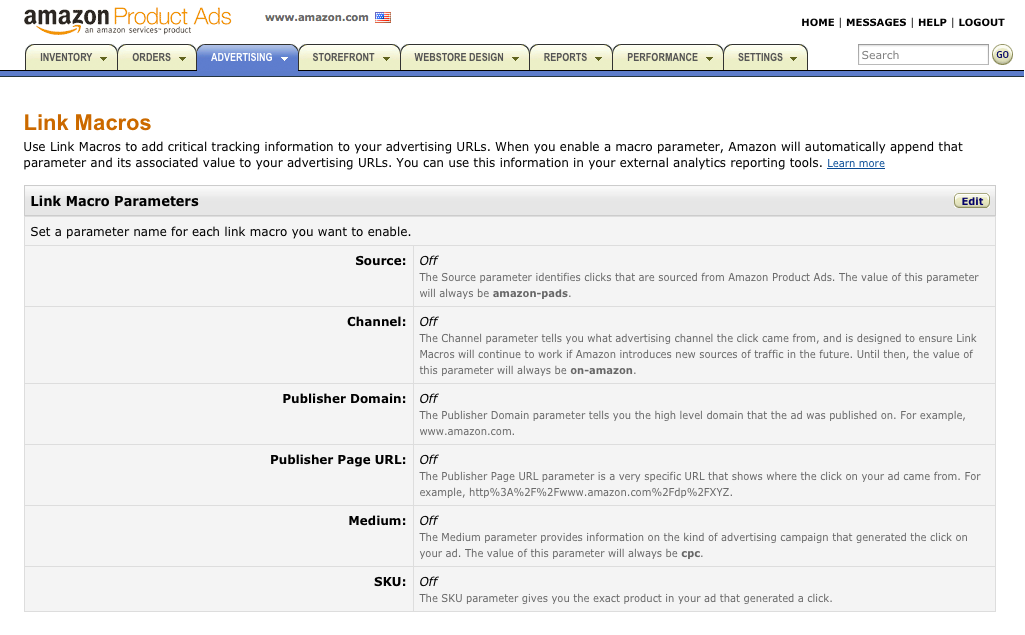The width and height of the screenshot is (1025, 635).
Task: Open the Webstore Design dropdown arrow
Action: click(515, 59)
